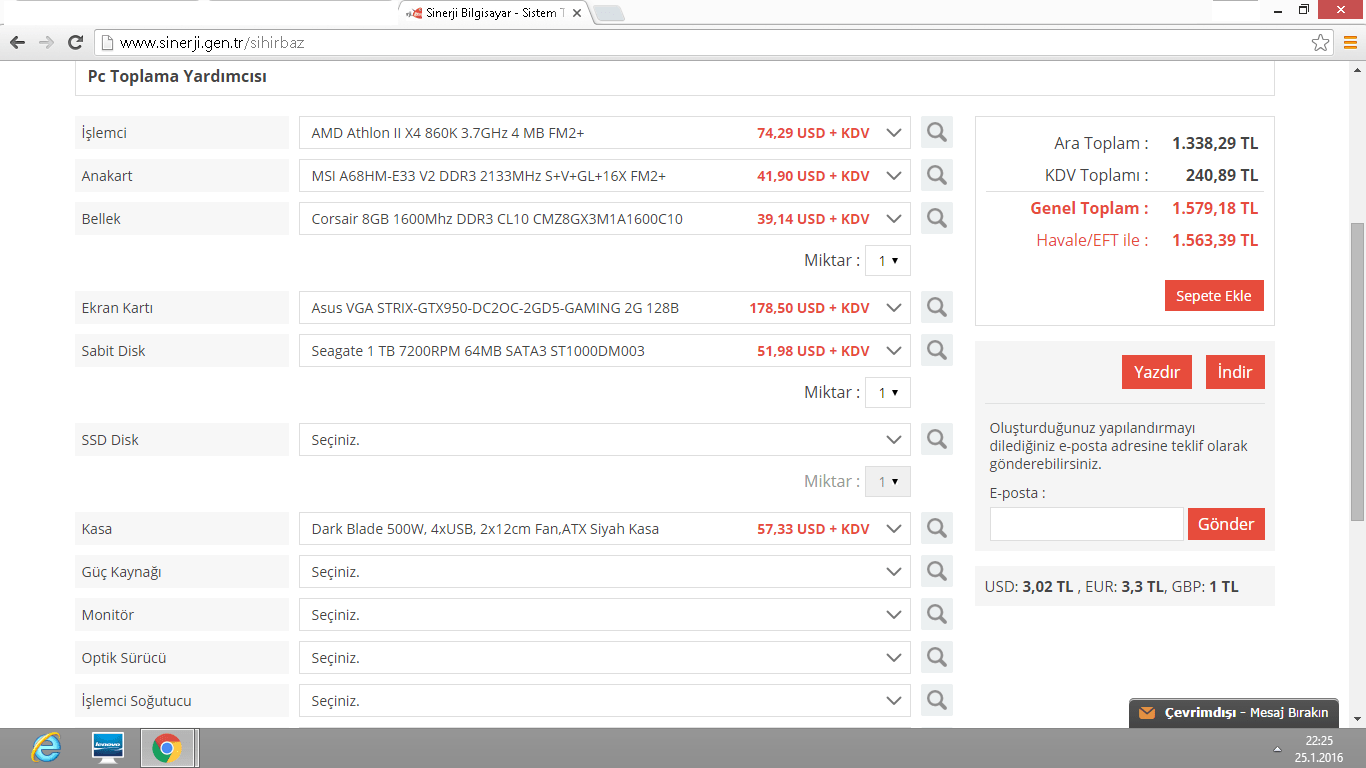Click the KDV Toplamı 240,89 TL value
Image resolution: width=1366 pixels, height=768 pixels.
click(1222, 175)
